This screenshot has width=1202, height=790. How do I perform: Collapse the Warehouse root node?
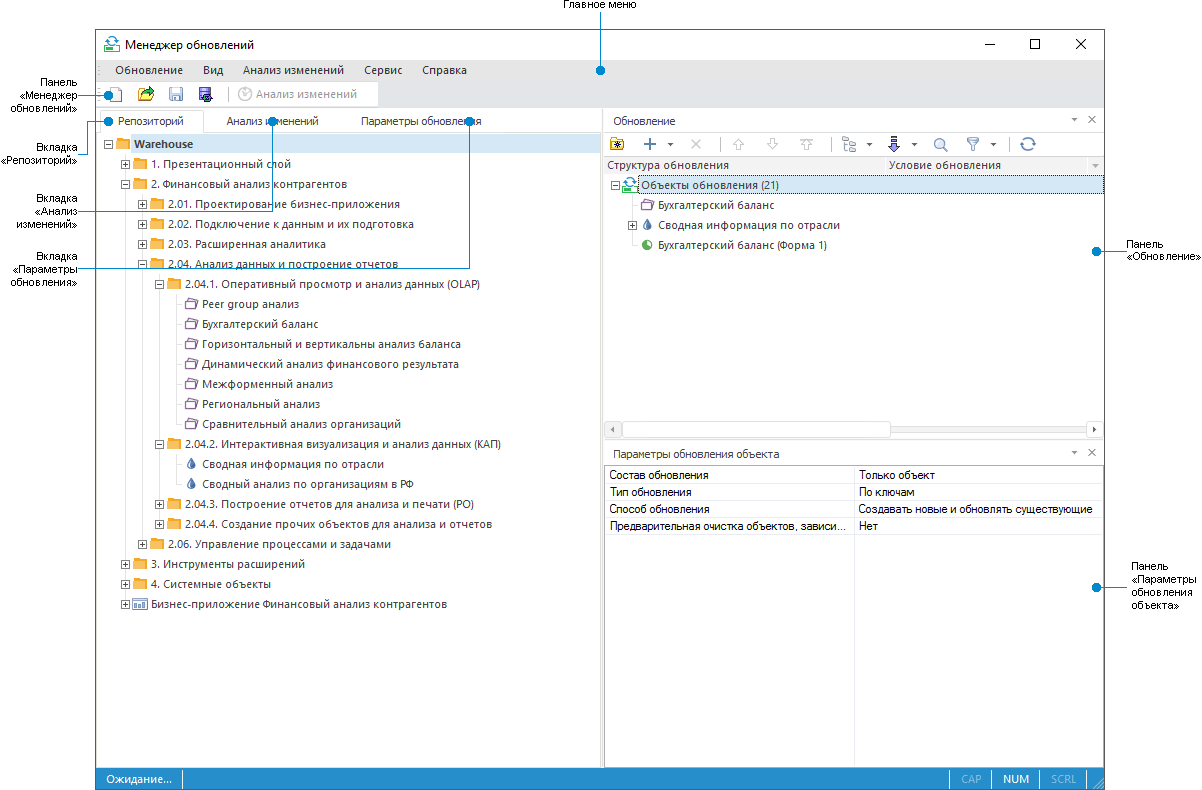[108, 144]
